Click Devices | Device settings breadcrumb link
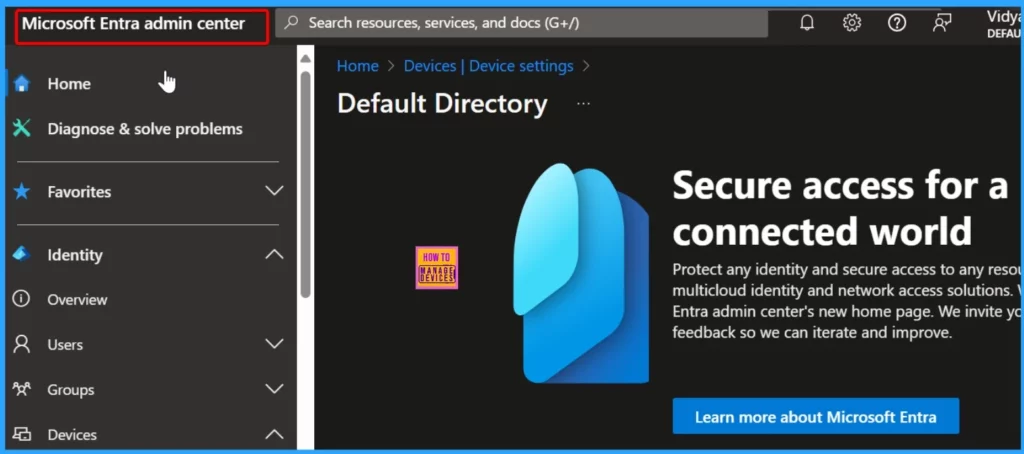This screenshot has width=1024, height=454. (x=488, y=66)
